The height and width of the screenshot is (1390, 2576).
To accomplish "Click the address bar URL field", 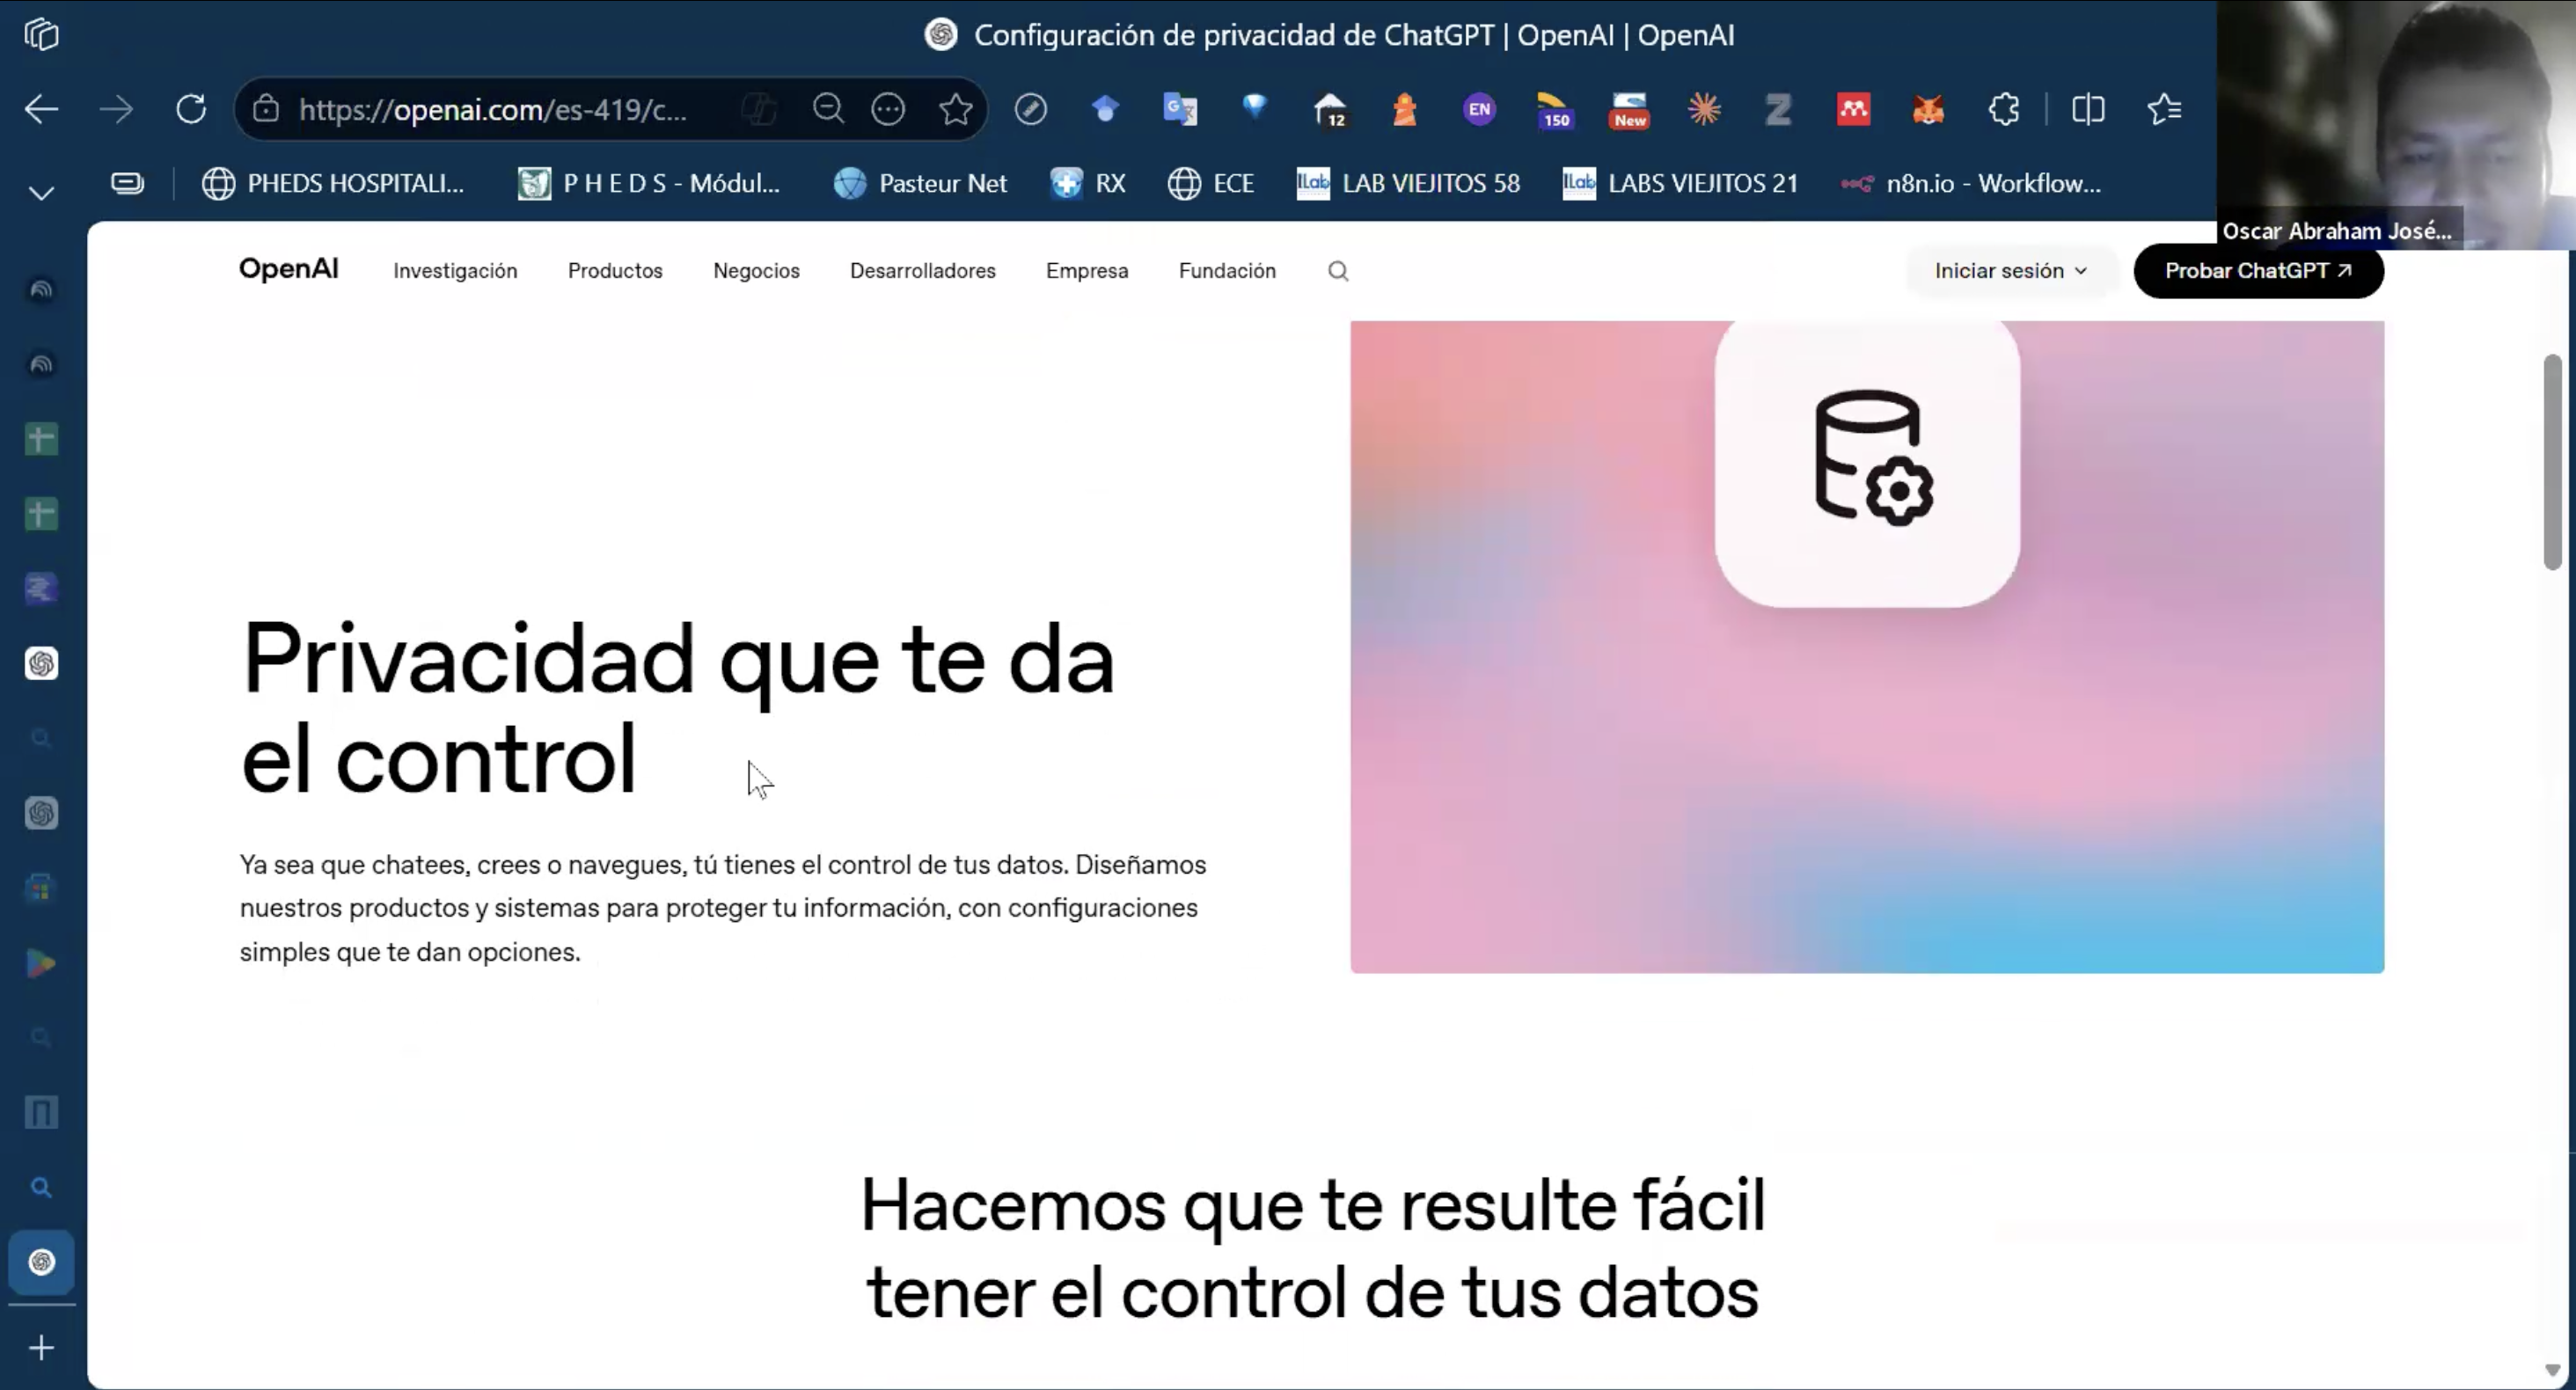I will coord(493,109).
